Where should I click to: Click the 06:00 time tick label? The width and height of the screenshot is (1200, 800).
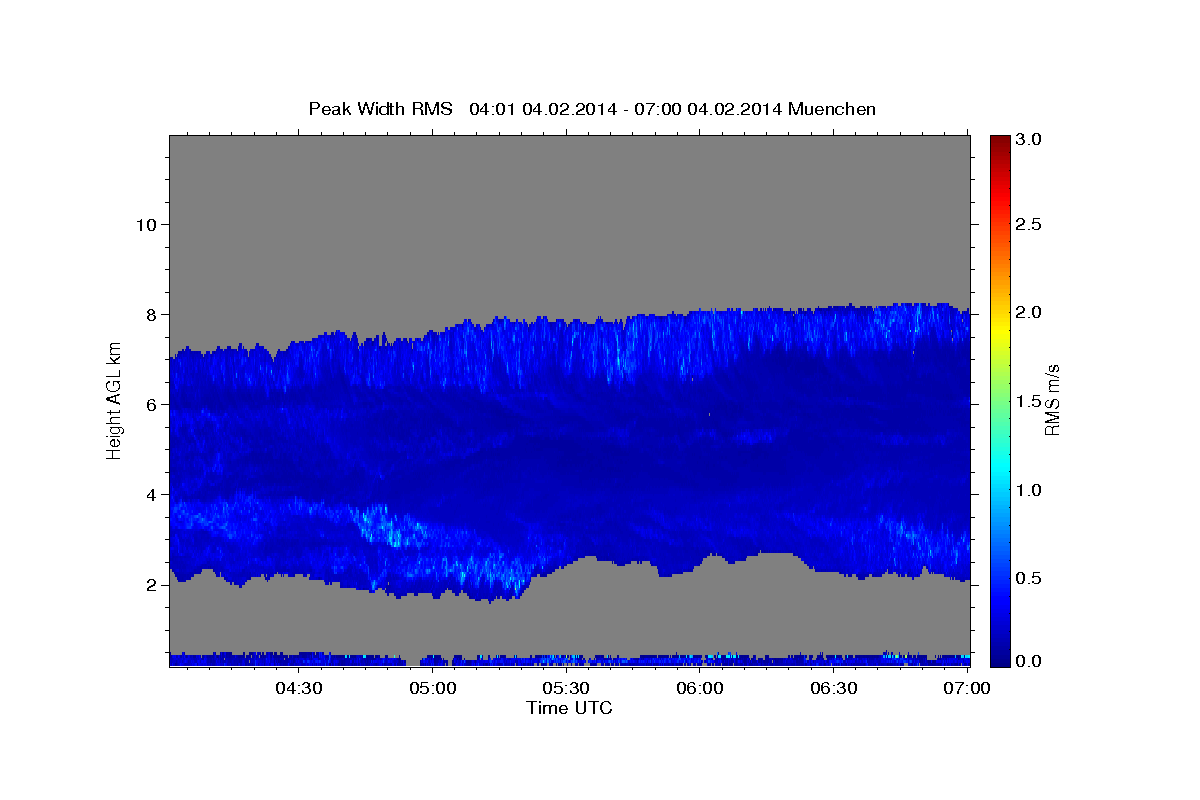pyautogui.click(x=700, y=688)
